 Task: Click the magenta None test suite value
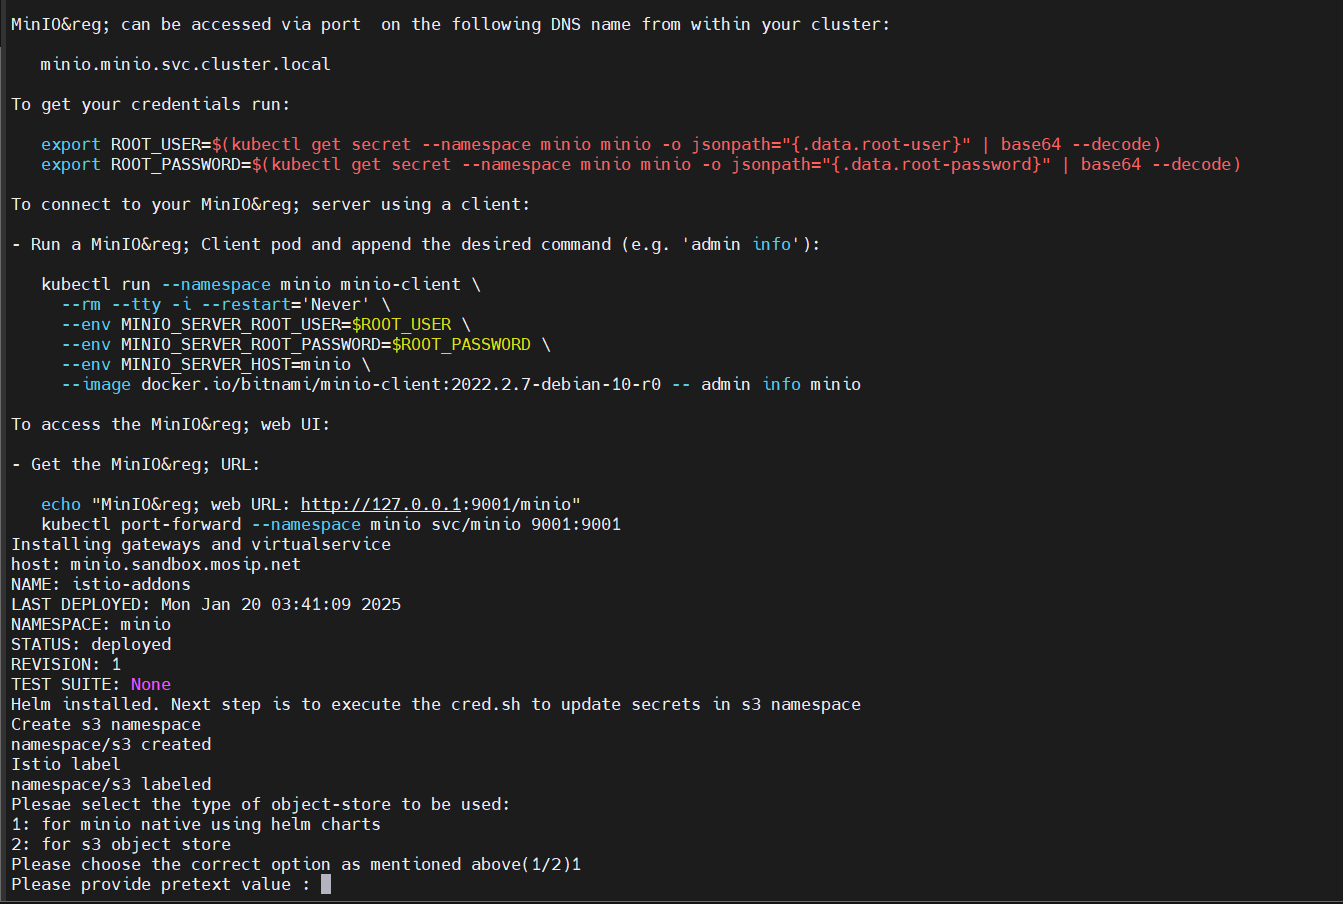[150, 684]
